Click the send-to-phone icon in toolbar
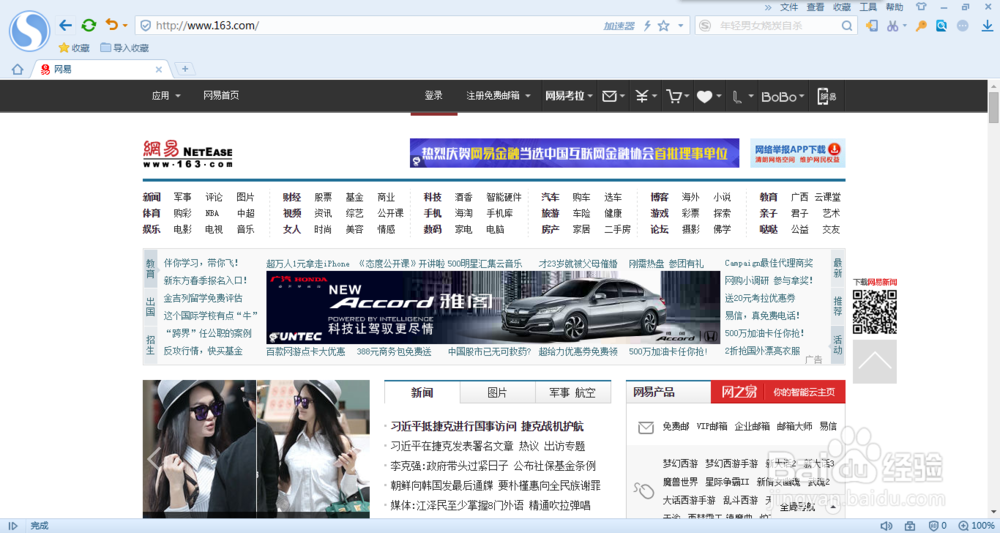Image resolution: width=1000 pixels, height=533 pixels. tap(872, 26)
